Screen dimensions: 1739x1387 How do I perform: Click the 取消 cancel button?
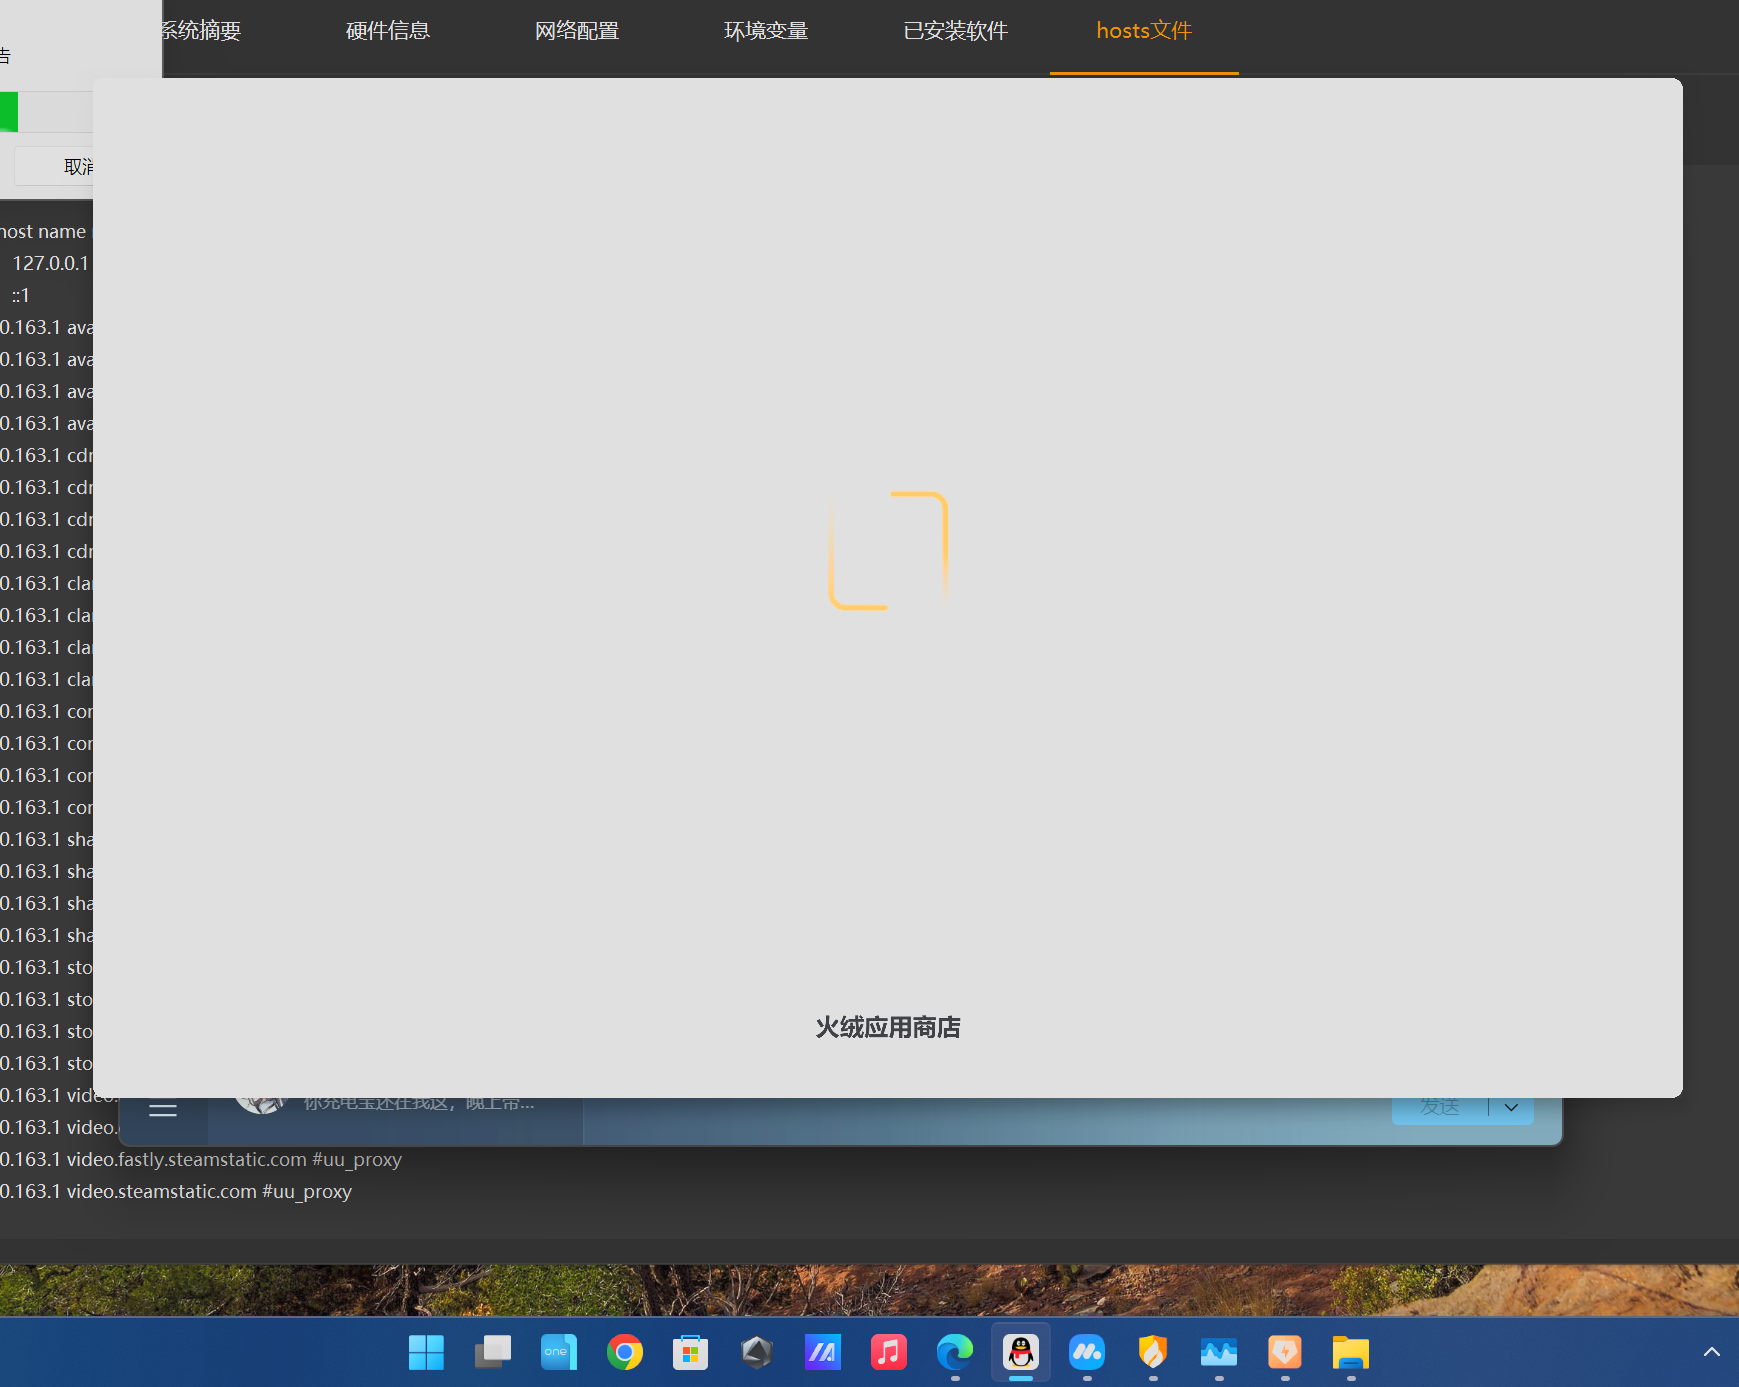point(55,166)
